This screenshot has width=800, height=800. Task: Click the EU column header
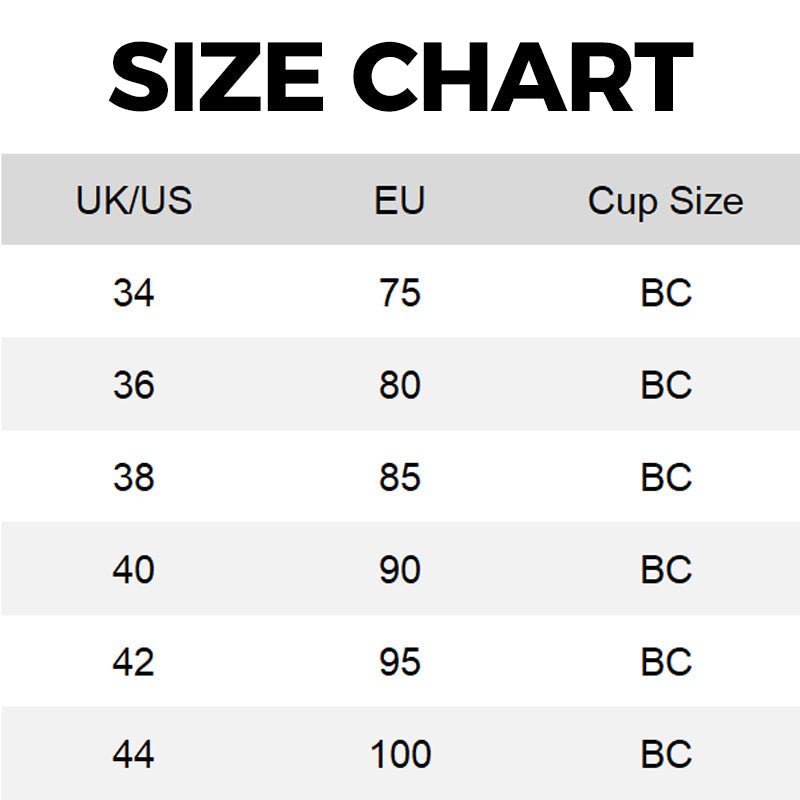click(400, 201)
